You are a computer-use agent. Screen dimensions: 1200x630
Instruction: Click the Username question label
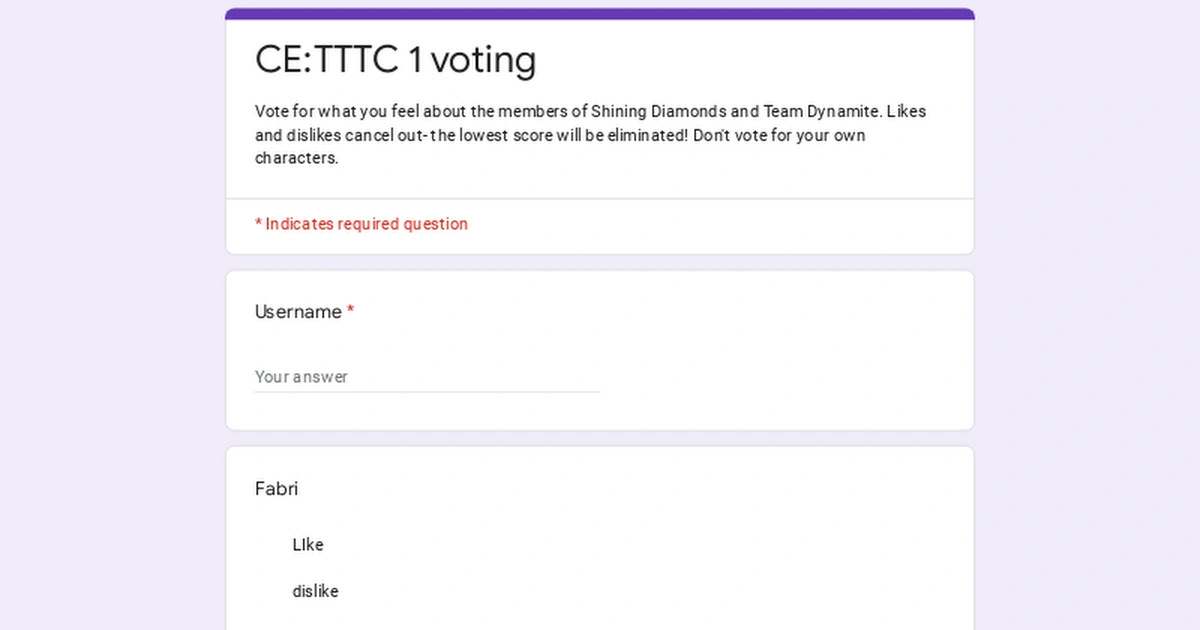click(x=296, y=312)
